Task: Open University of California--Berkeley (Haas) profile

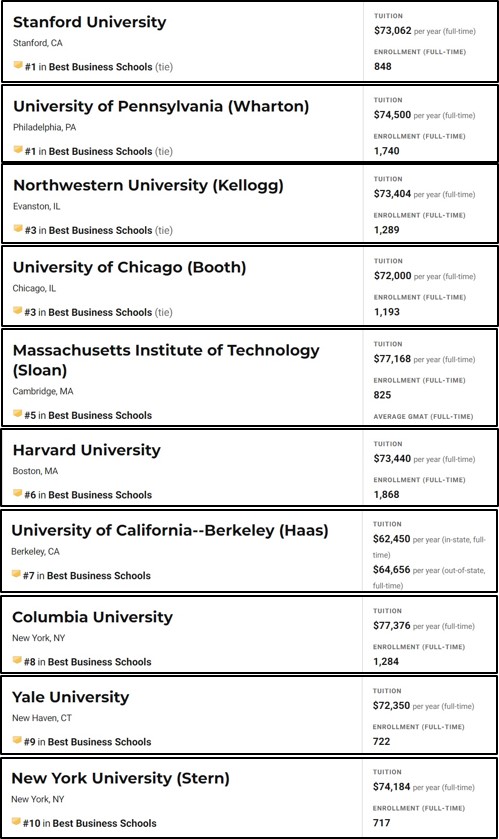Action: coord(170,531)
